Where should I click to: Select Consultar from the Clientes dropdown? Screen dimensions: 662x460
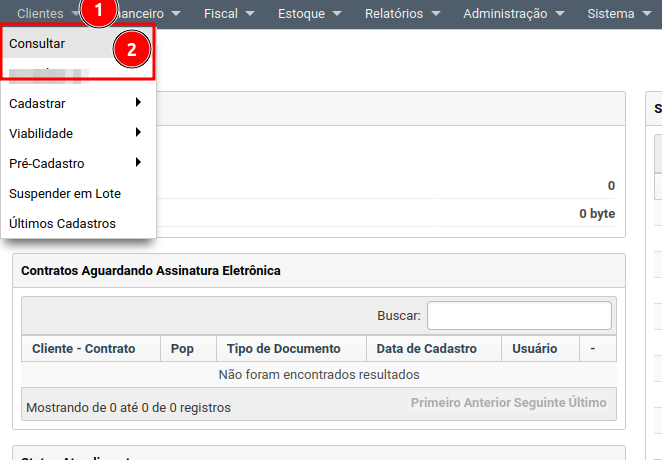coord(37,44)
